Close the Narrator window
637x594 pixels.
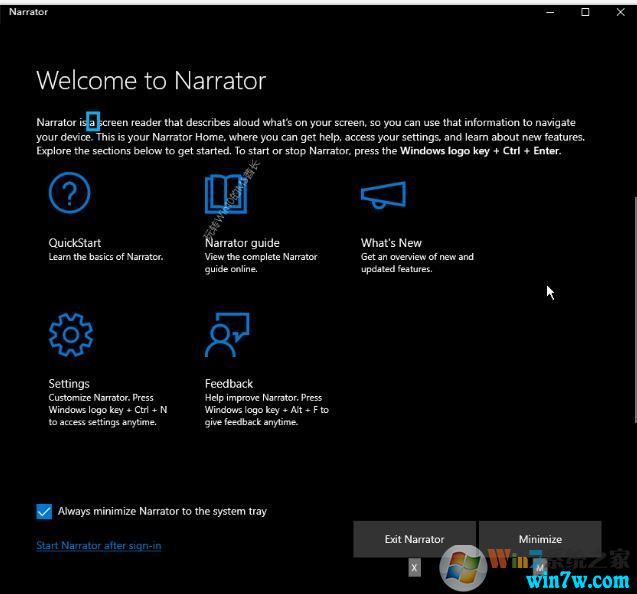[620, 12]
